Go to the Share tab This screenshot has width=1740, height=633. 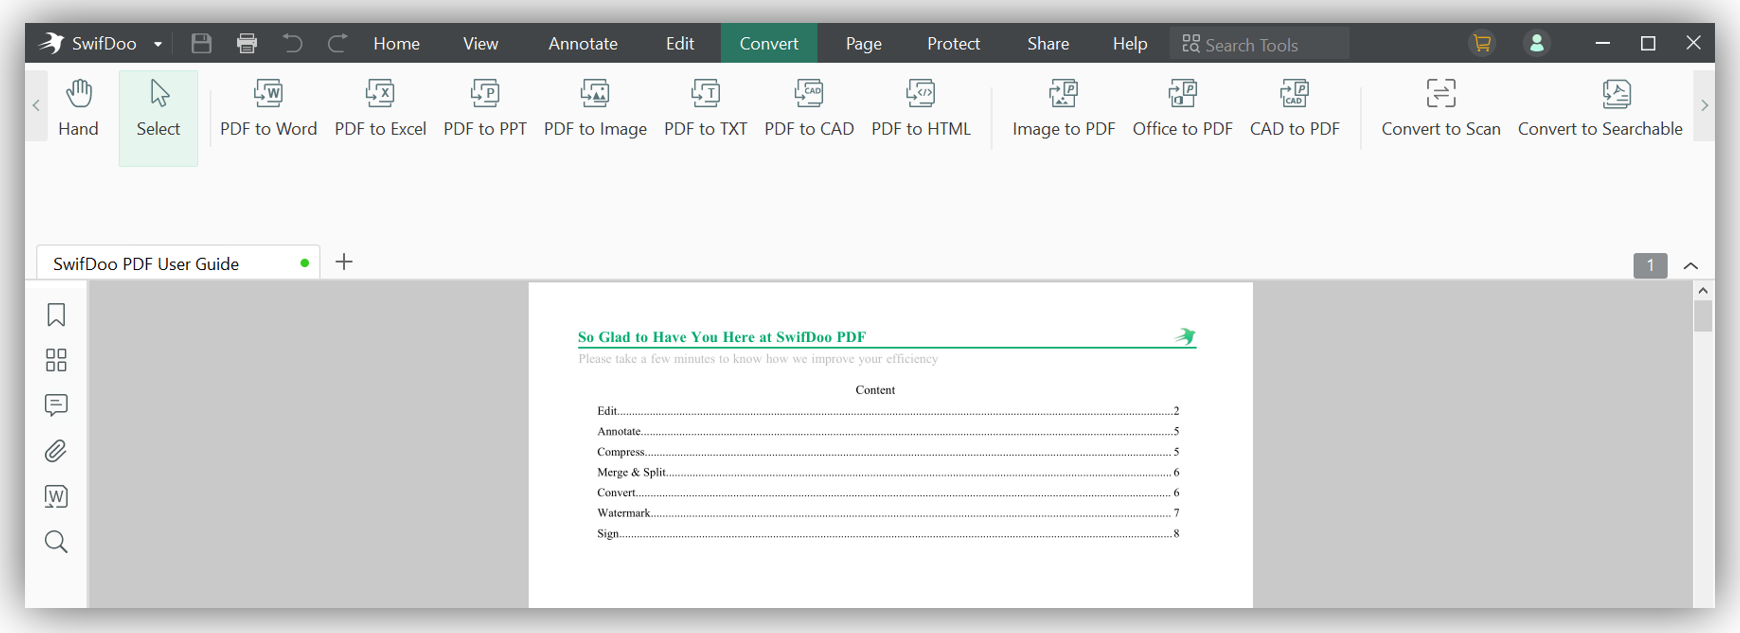point(1048,43)
